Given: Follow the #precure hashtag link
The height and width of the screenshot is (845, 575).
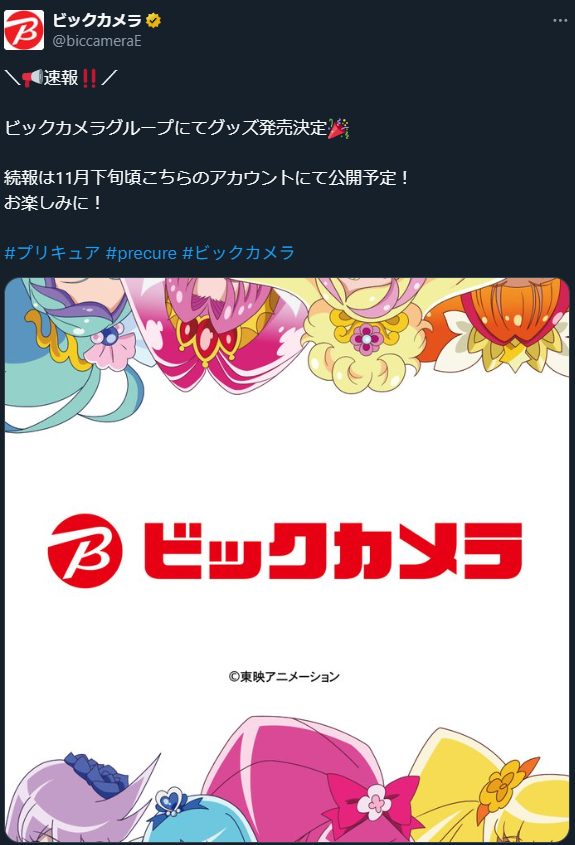Looking at the screenshot, I should (x=141, y=253).
